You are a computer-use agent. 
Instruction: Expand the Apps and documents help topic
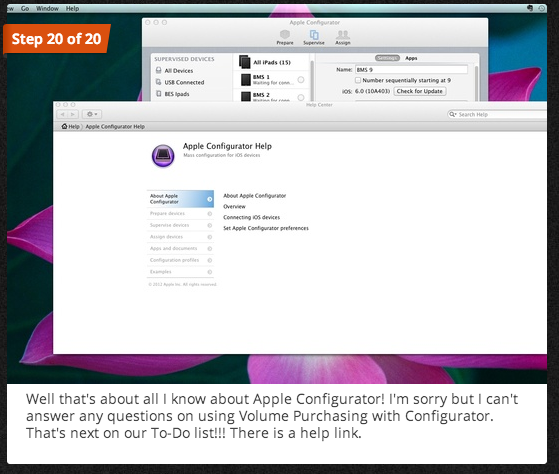click(180, 248)
